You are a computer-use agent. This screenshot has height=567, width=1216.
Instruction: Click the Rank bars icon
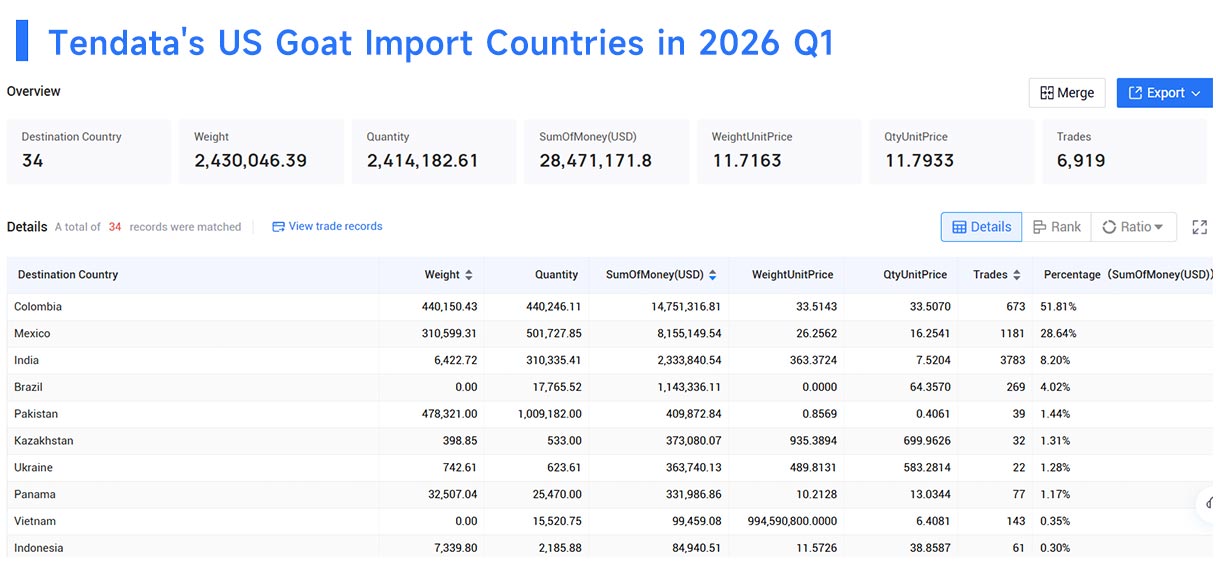tap(1040, 227)
